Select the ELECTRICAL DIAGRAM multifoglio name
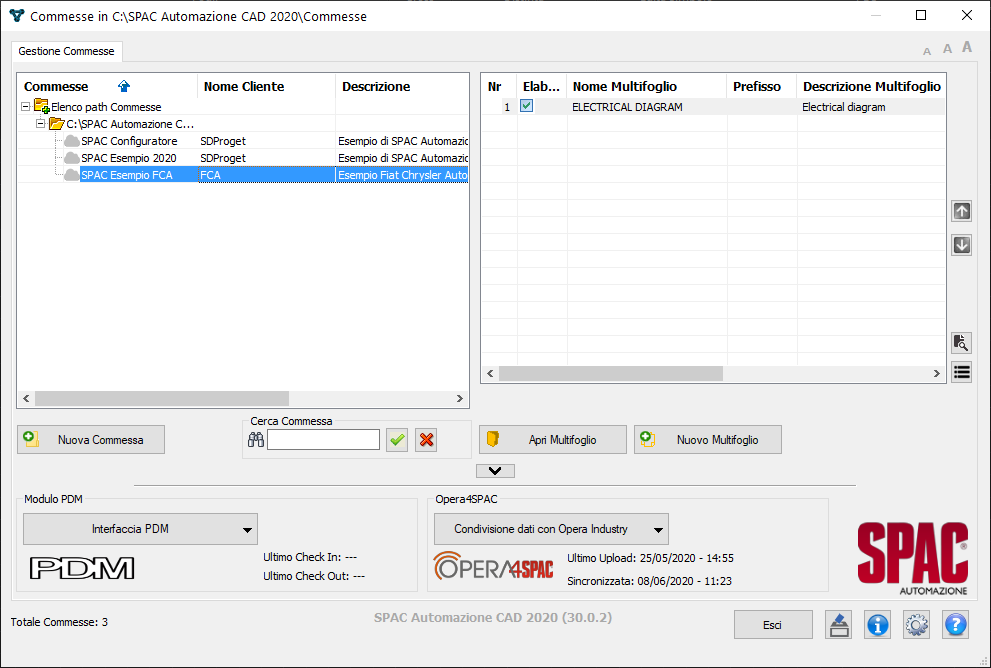This screenshot has height=668, width=991. (627, 107)
